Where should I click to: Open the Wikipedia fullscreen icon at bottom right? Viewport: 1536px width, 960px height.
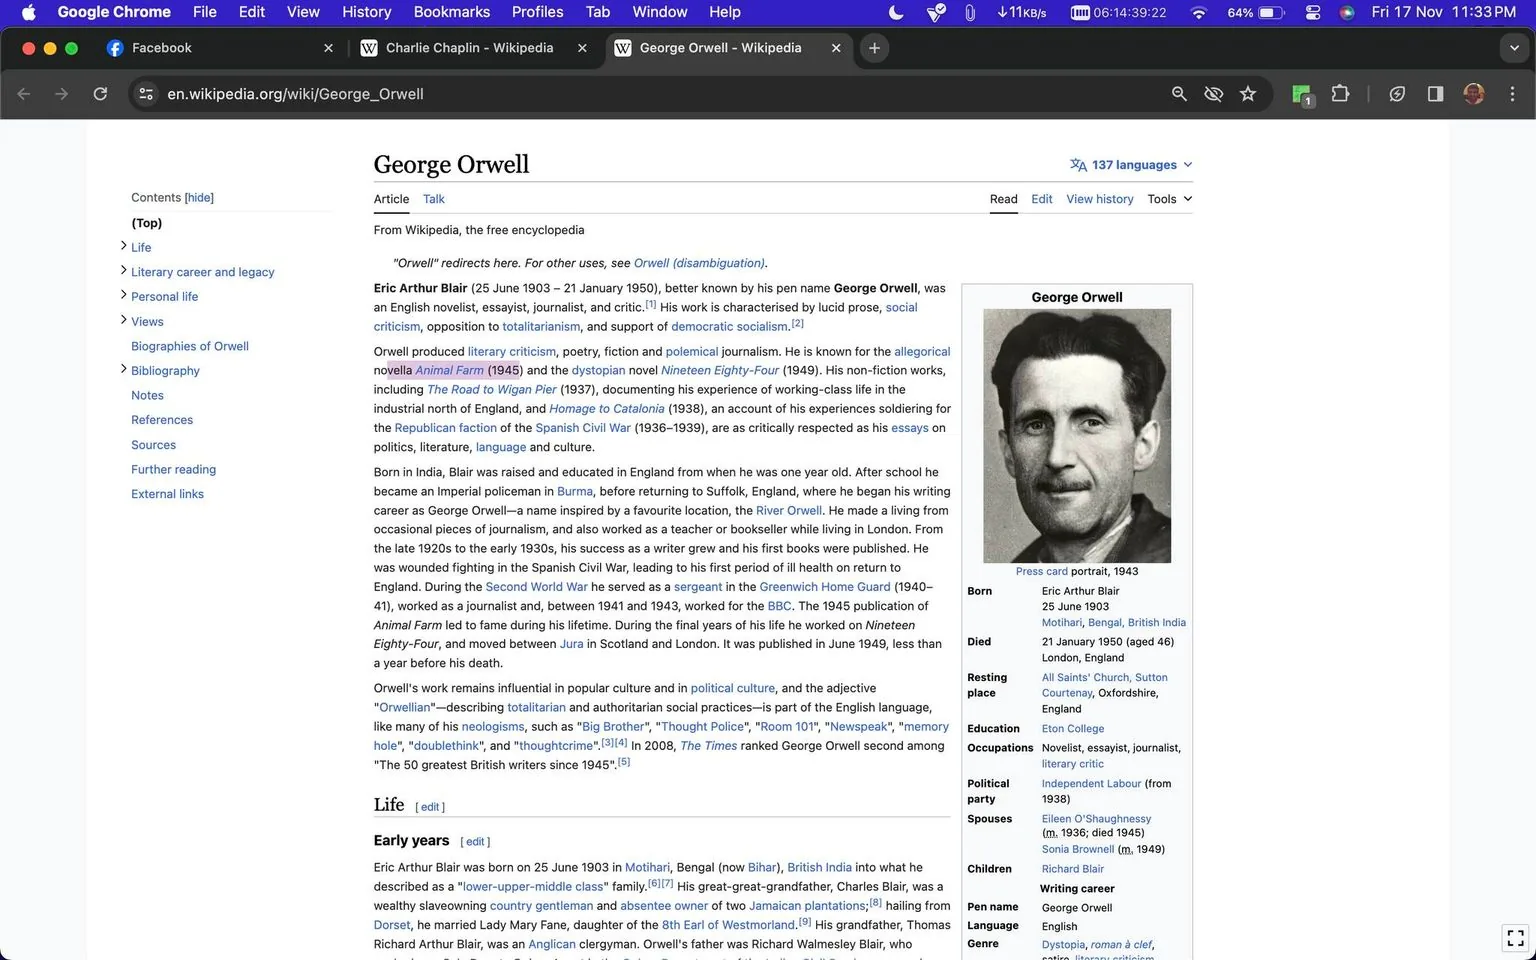click(1513, 937)
